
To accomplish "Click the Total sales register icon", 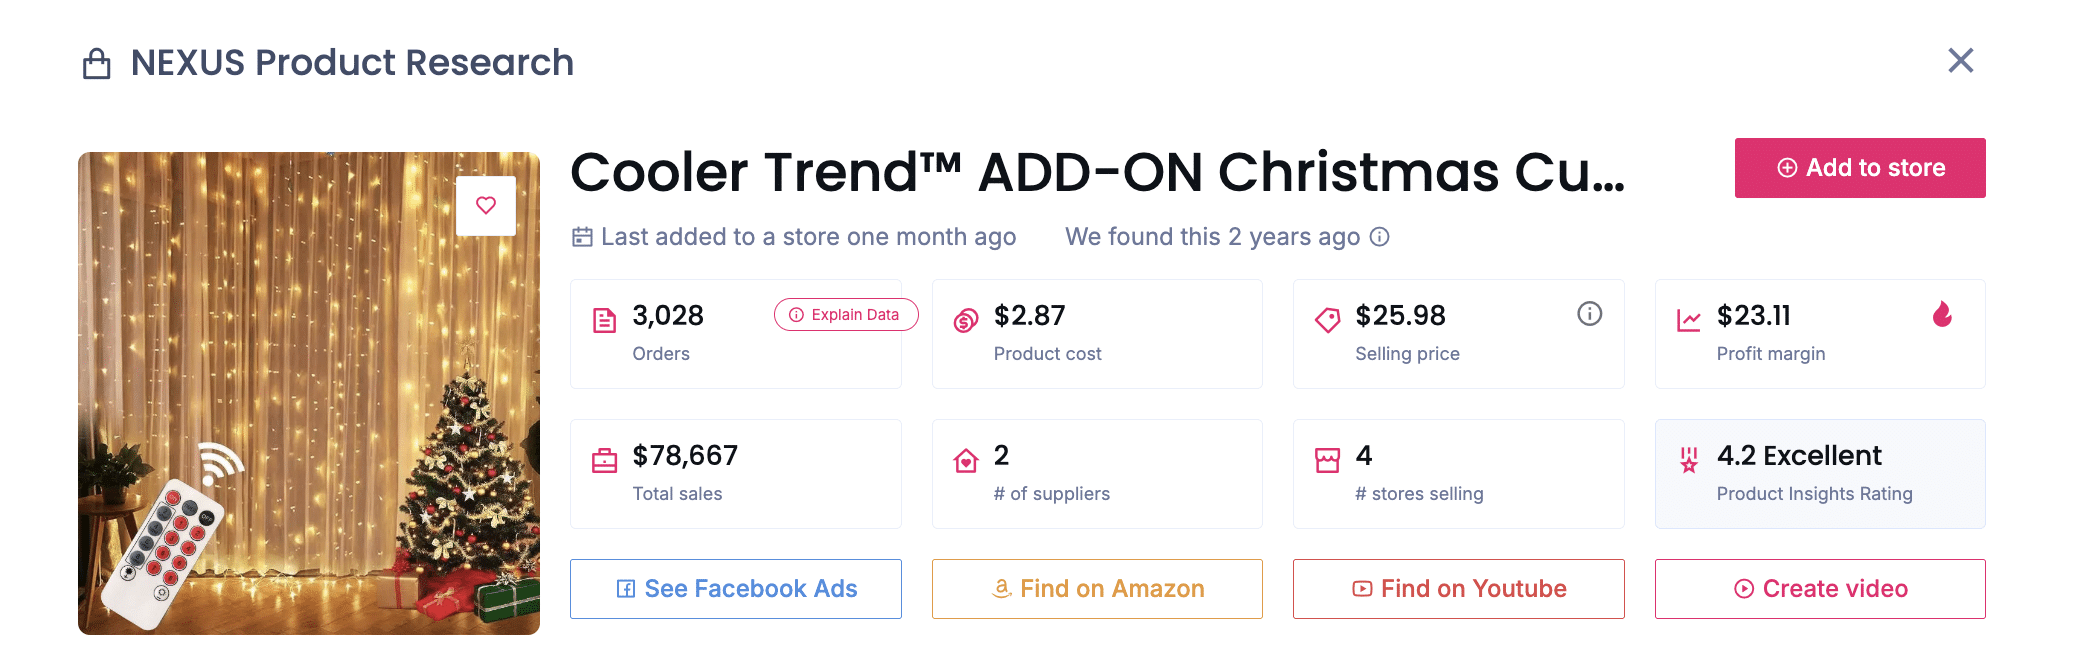I will pos(605,460).
